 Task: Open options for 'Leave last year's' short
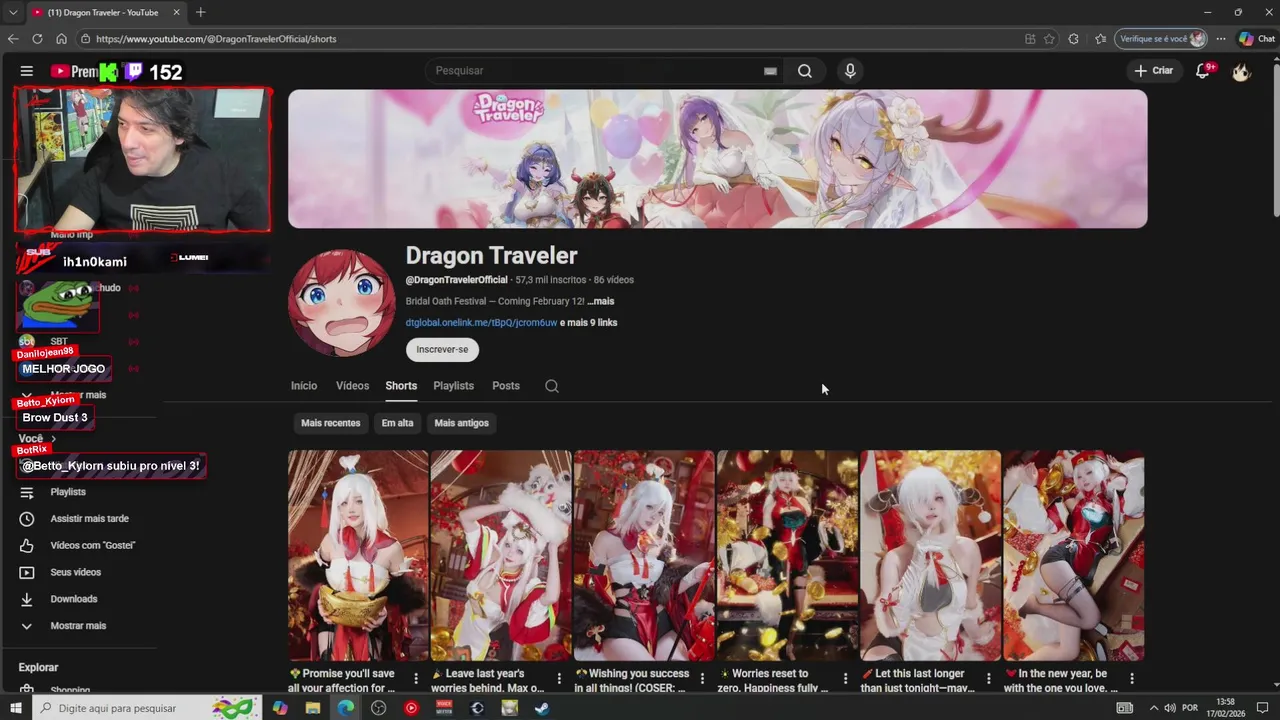tap(559, 679)
